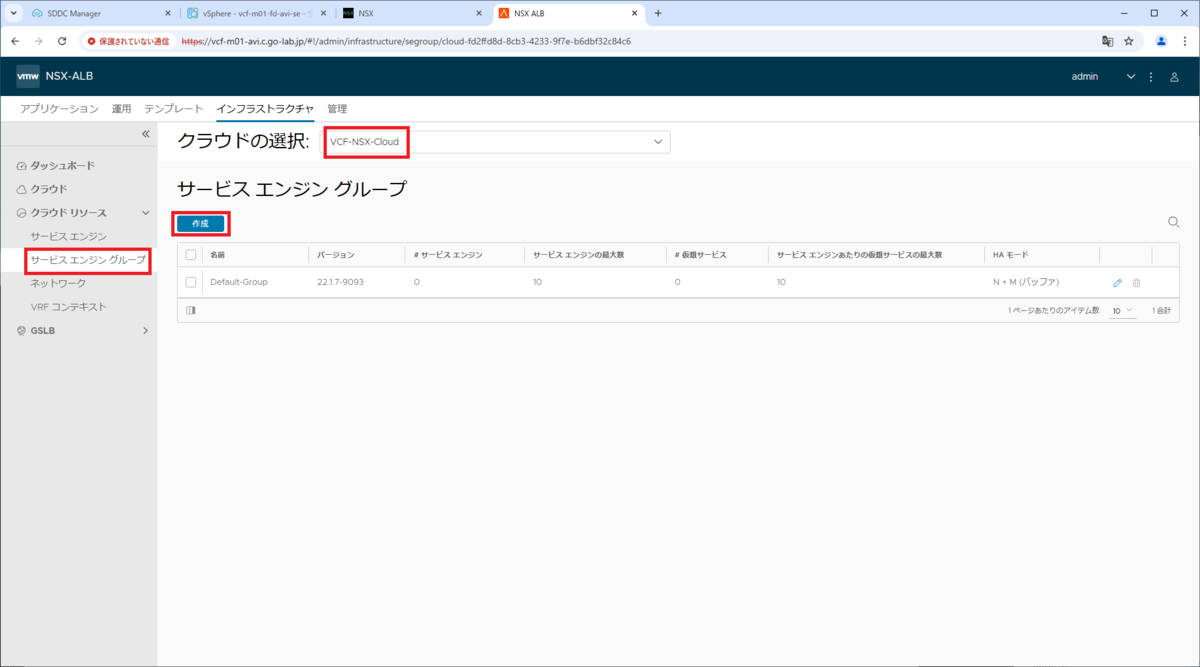
Task: Click the admin username in header
Action: pyautogui.click(x=1085, y=77)
